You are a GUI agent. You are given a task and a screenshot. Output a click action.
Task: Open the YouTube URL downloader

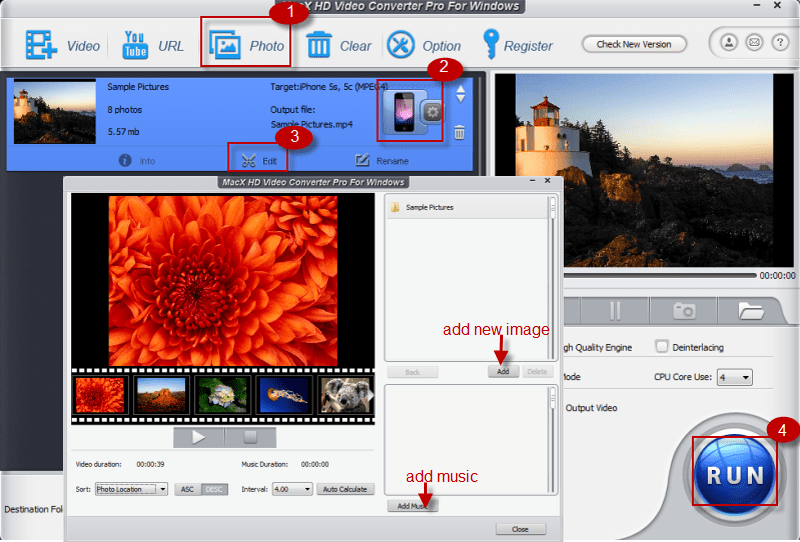[153, 45]
